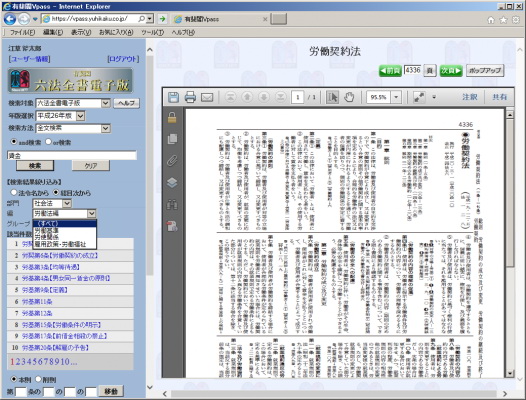The height and width of the screenshot is (400, 526).
Task: Click the browser back arrow button
Action: click(10, 19)
